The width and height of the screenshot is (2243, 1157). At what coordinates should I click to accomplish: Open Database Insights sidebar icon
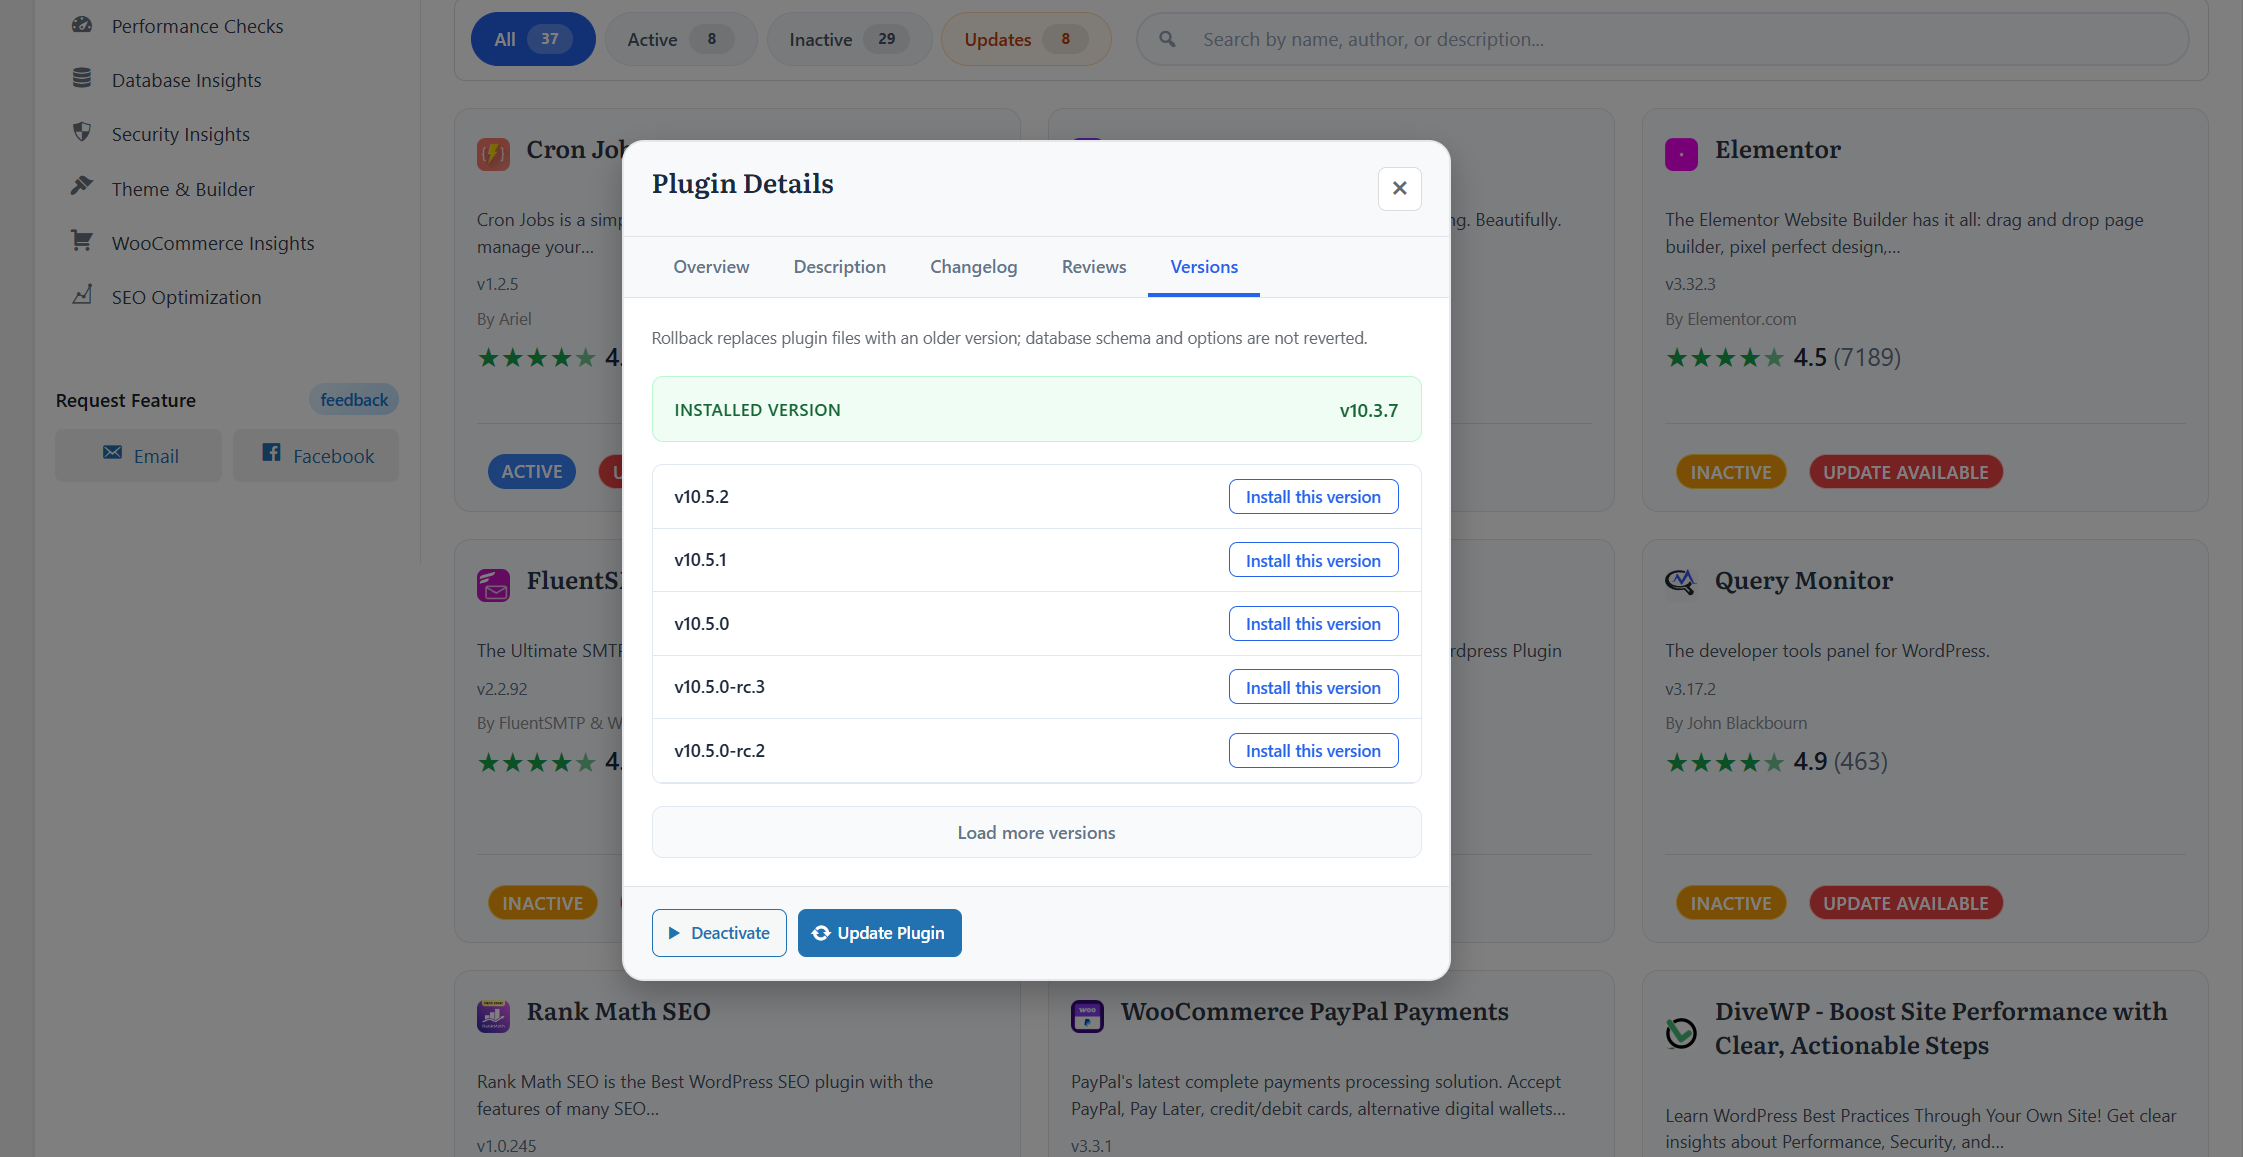[x=82, y=78]
